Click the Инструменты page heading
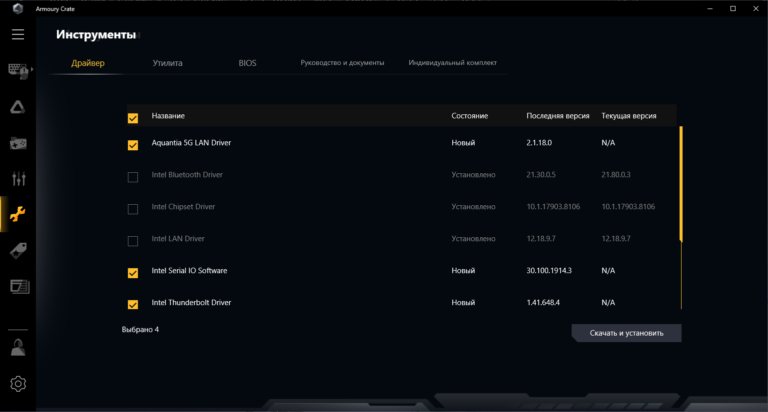 (96, 34)
